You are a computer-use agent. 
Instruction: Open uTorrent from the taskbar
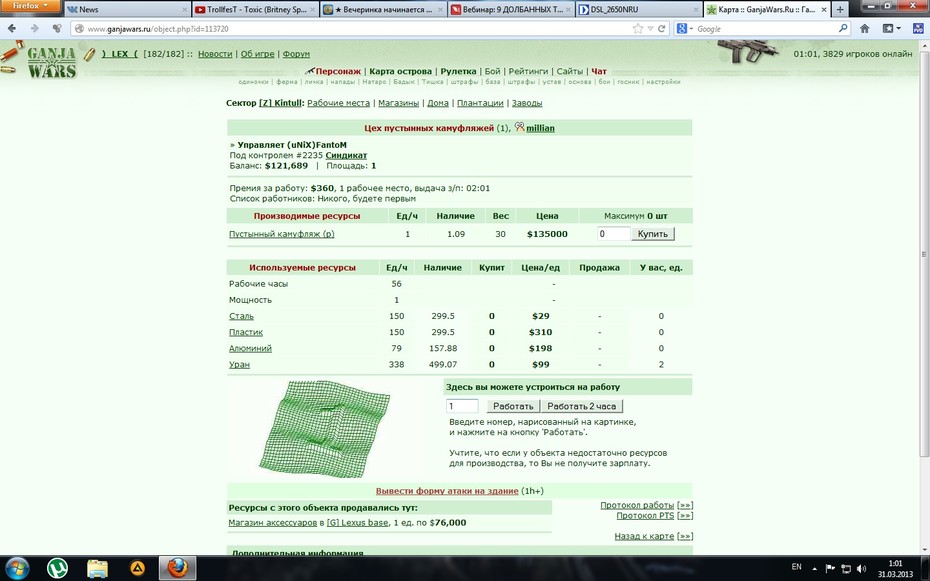coord(58,568)
